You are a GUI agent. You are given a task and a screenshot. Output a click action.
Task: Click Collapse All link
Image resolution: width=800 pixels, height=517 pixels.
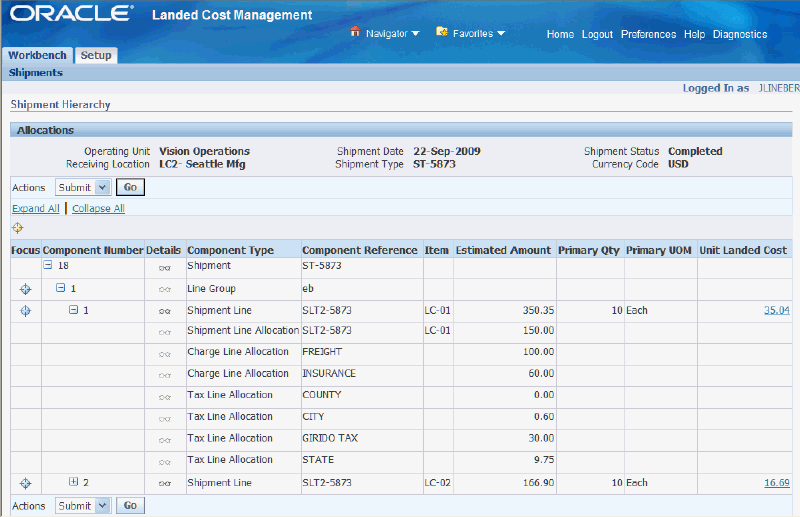click(98, 208)
